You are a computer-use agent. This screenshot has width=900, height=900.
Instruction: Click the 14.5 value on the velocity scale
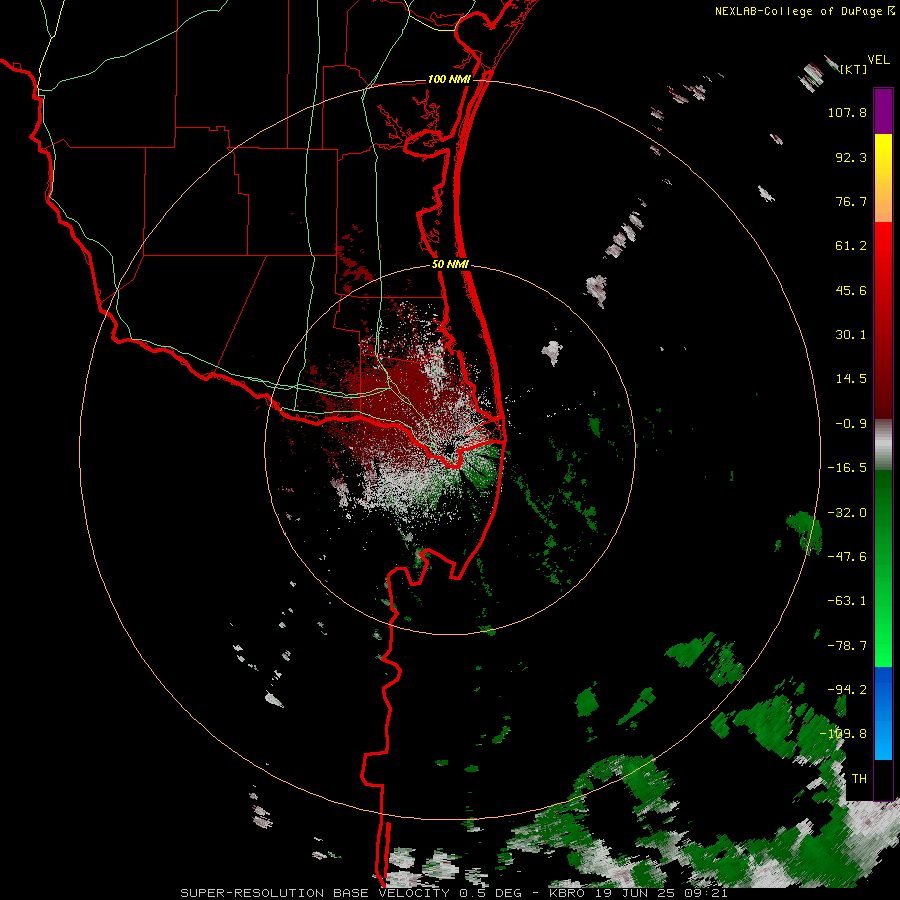[x=851, y=379]
